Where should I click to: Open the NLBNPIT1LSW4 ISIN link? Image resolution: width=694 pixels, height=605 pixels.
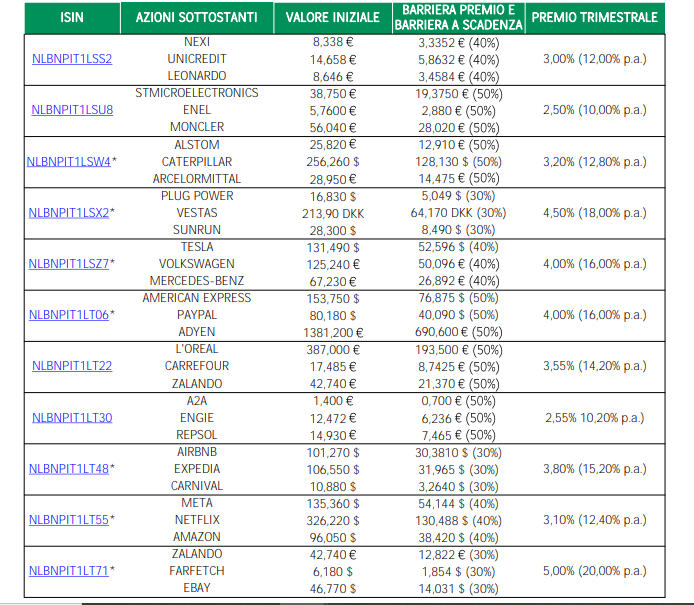(x=69, y=162)
